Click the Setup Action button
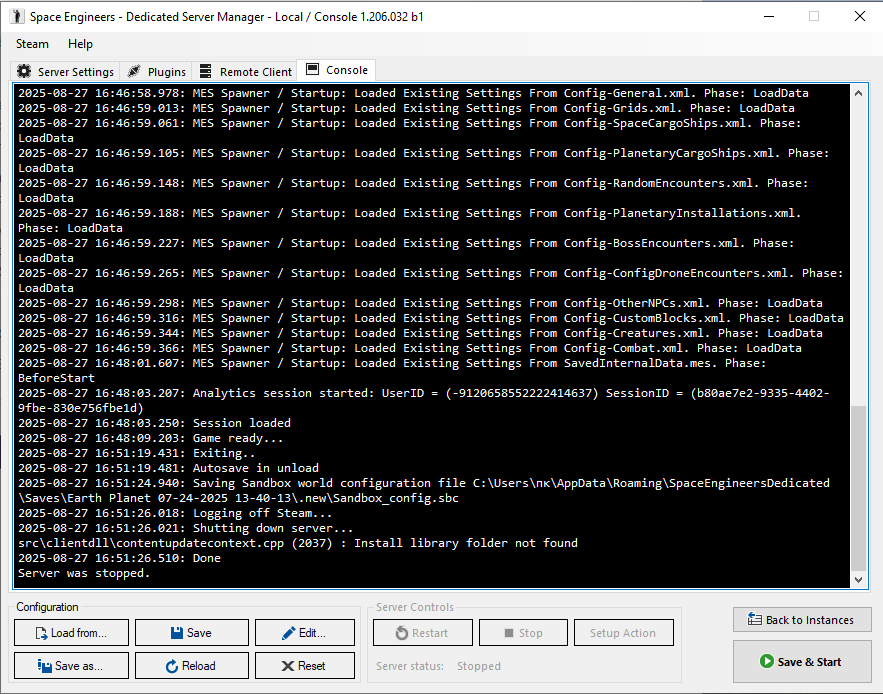 (623, 633)
